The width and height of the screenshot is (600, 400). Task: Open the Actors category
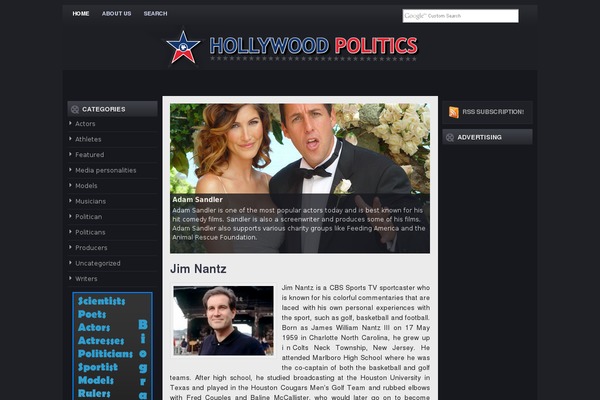tap(85, 124)
